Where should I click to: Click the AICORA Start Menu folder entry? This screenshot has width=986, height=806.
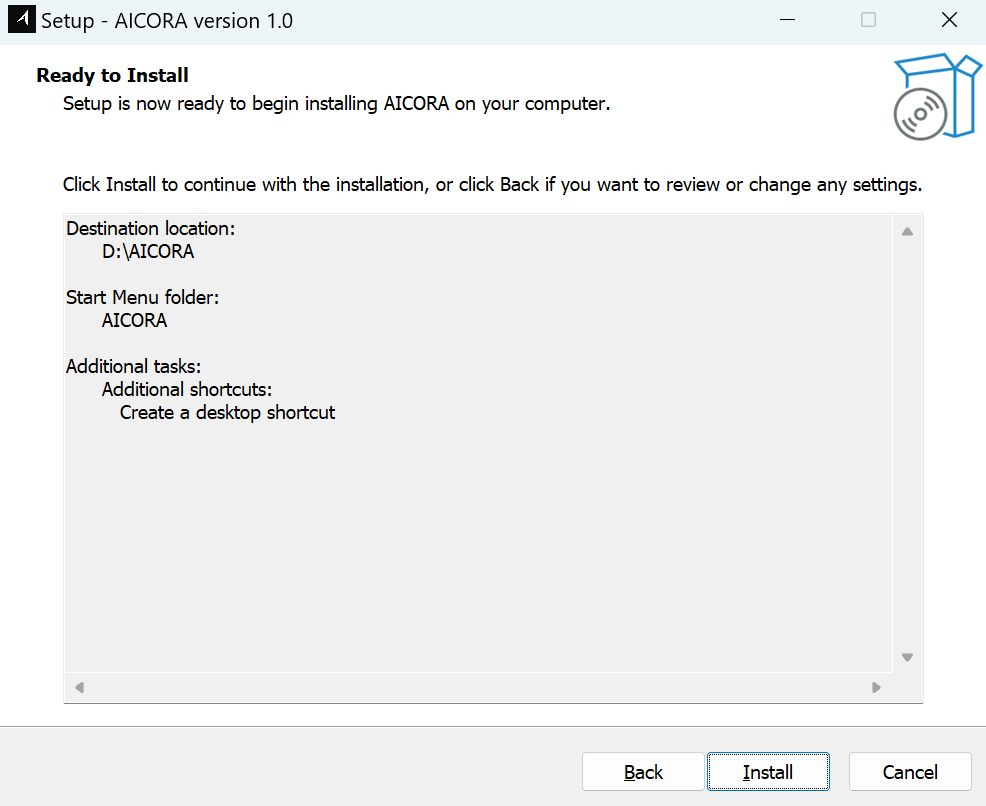(x=134, y=321)
